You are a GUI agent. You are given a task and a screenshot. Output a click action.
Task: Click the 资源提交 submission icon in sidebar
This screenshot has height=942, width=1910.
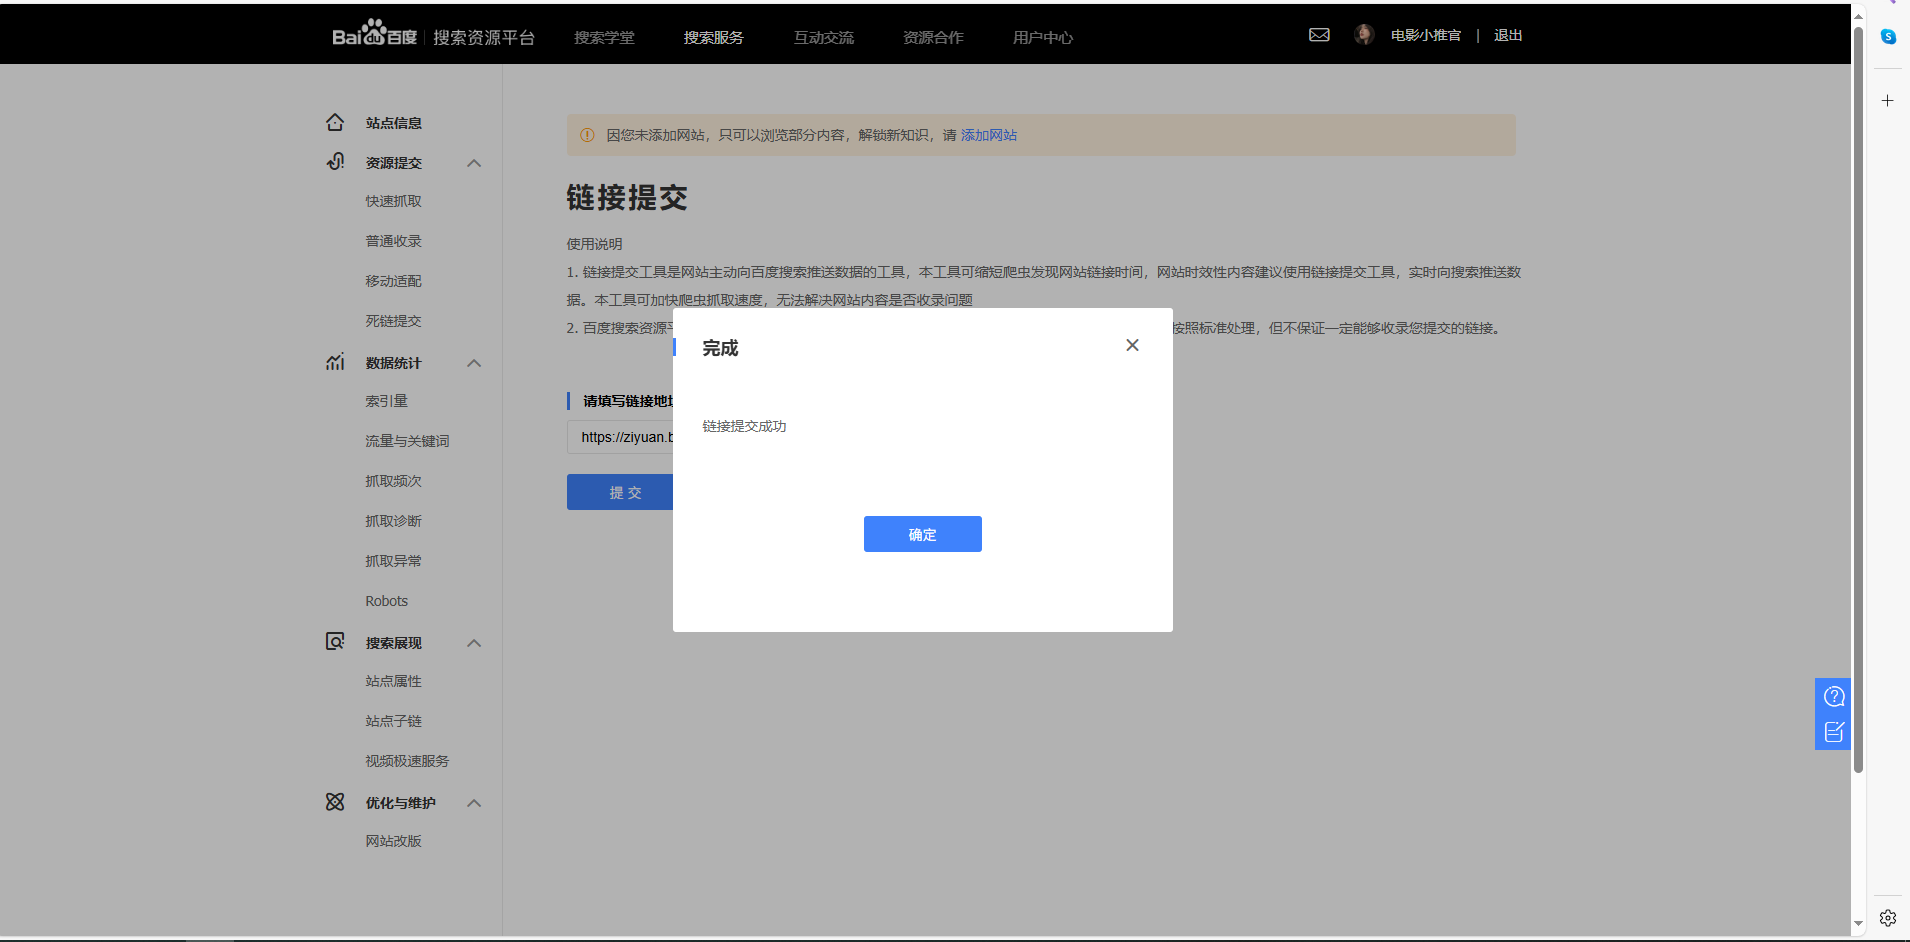pos(335,161)
